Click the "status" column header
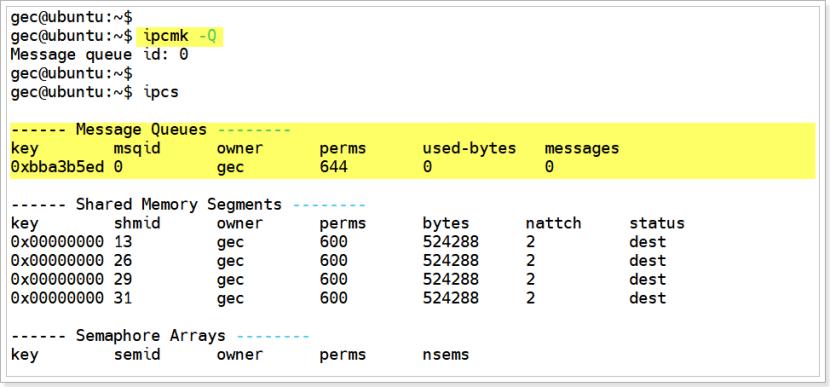This screenshot has height=387, width=830. 657,224
